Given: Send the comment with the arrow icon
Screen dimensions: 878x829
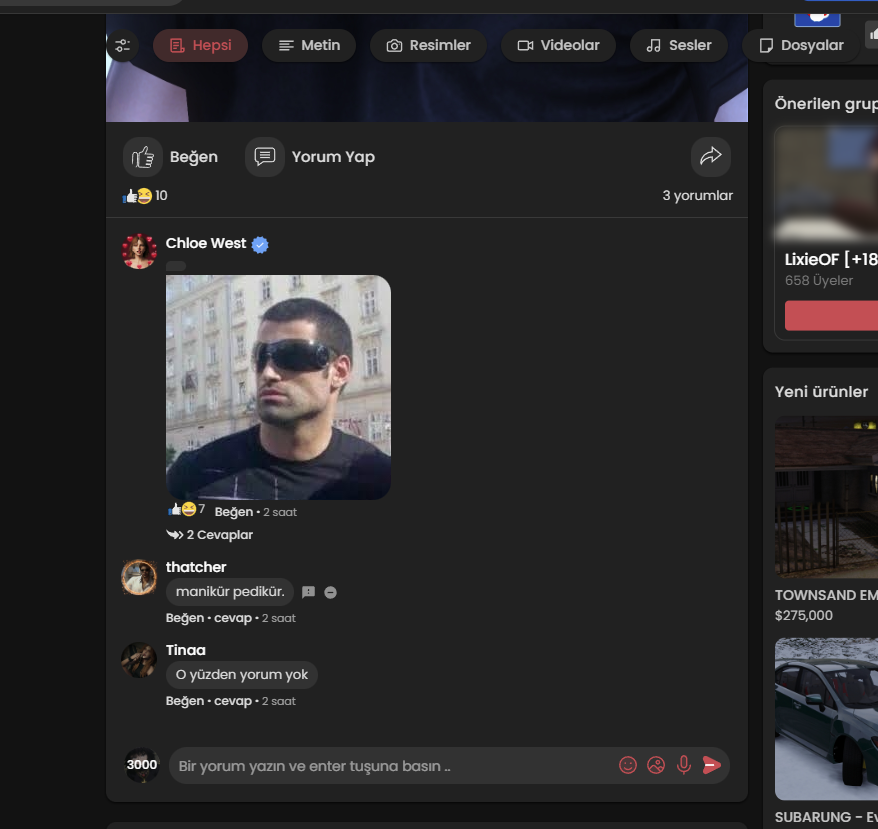Looking at the screenshot, I should tap(711, 765).
